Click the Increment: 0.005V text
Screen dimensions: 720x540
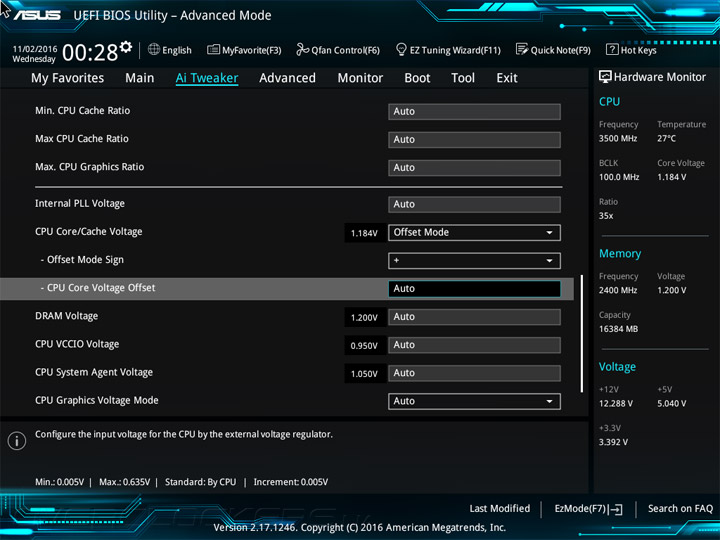pyautogui.click(x=291, y=482)
